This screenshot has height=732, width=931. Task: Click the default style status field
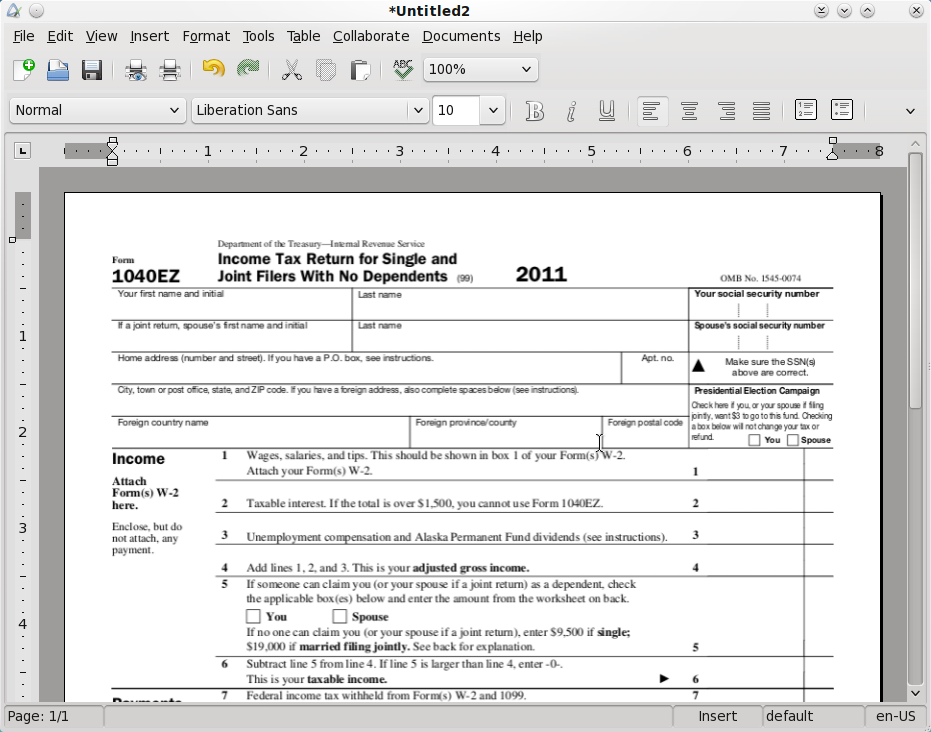[x=812, y=716]
